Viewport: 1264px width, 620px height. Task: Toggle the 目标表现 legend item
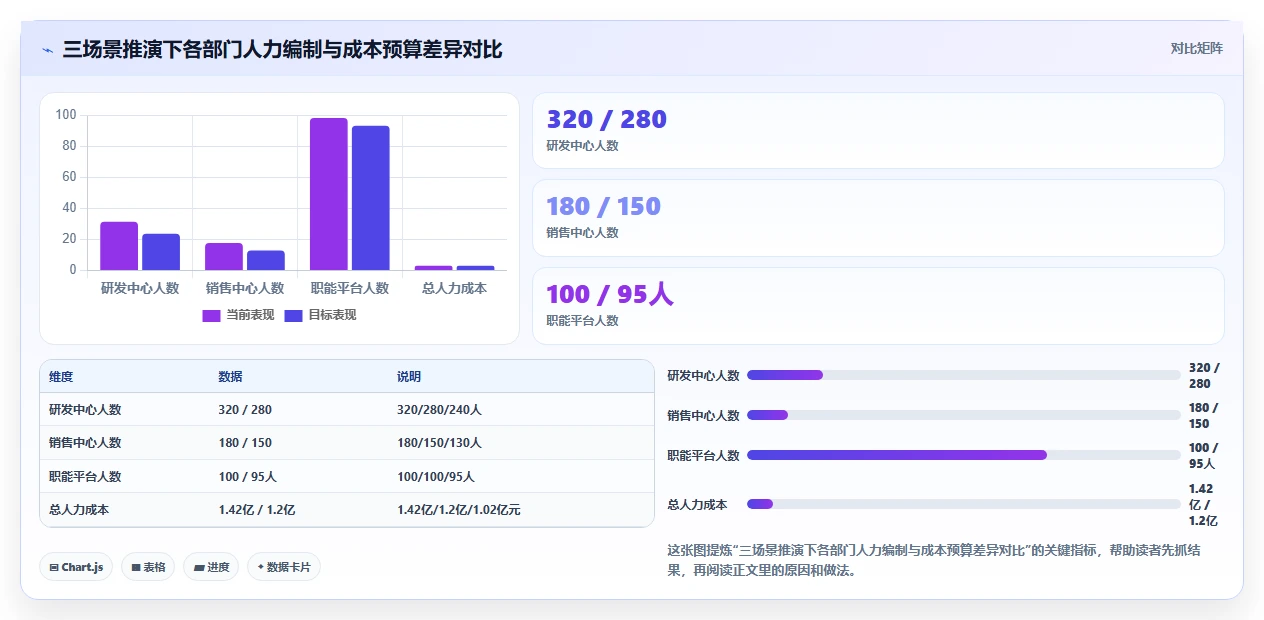click(321, 315)
